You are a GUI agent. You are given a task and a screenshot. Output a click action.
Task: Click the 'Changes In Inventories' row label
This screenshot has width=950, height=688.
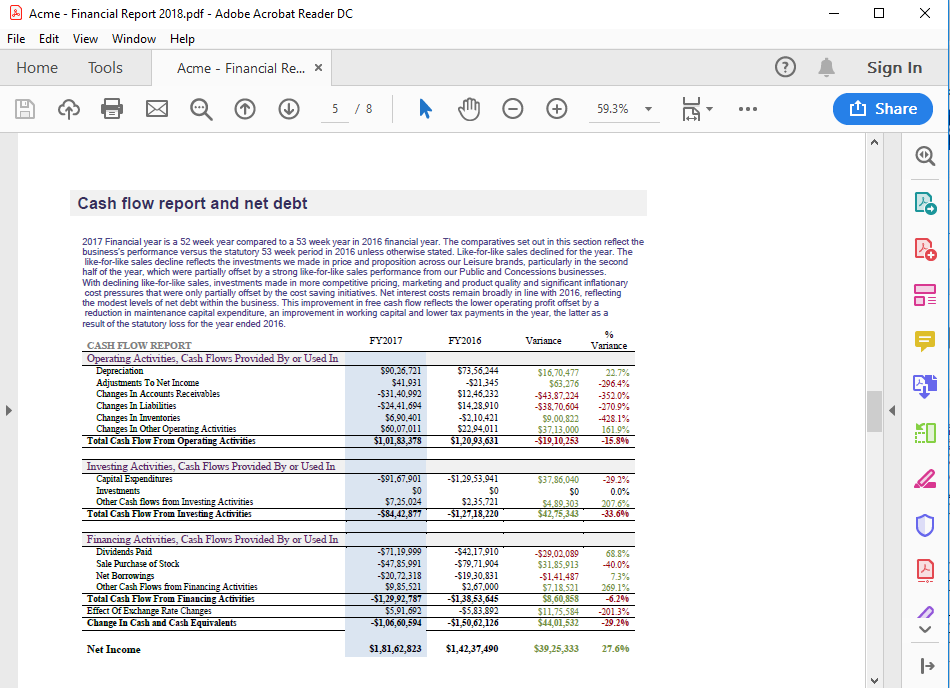138,418
